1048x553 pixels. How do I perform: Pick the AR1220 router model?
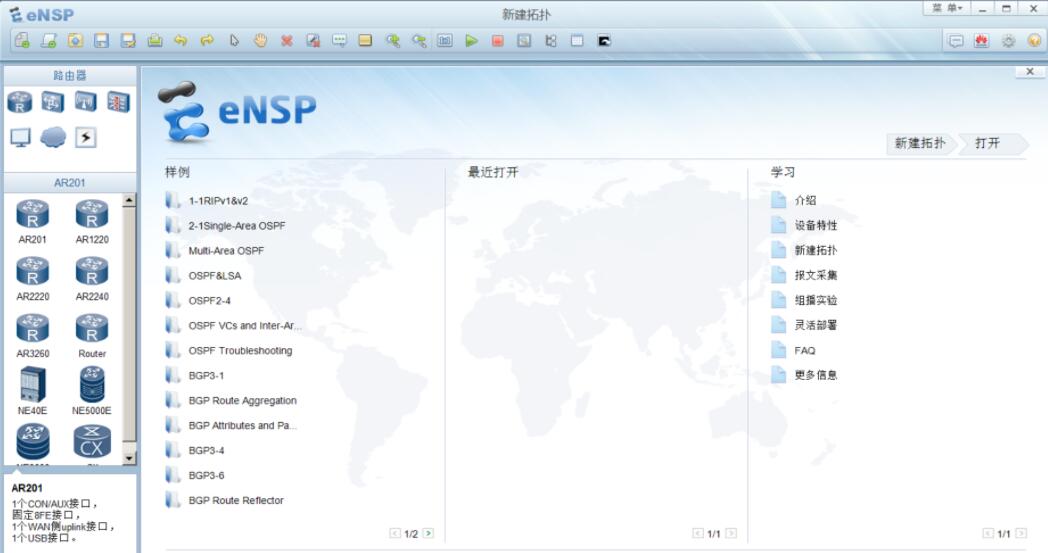tap(92, 221)
